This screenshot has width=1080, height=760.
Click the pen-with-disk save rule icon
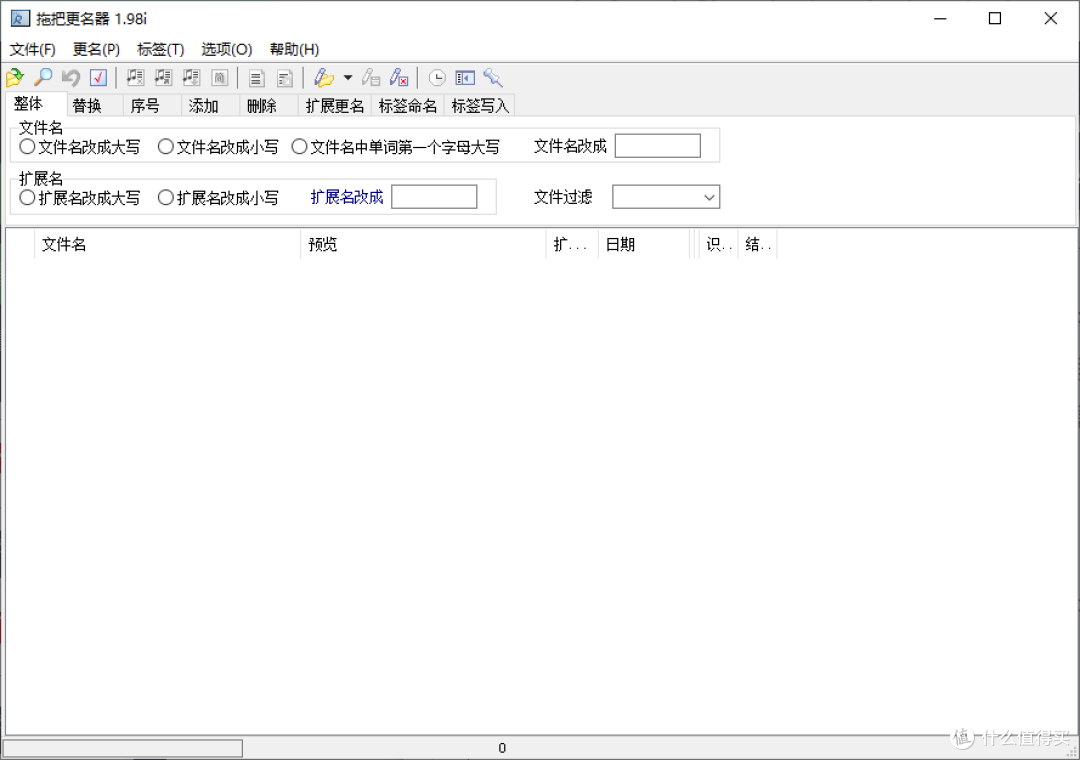pyautogui.click(x=371, y=77)
